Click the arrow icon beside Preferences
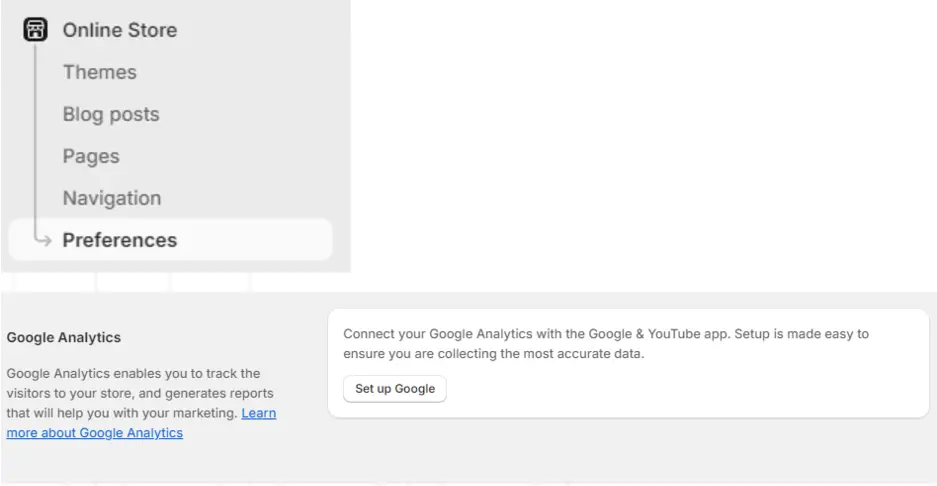Viewport: 937px width, 486px height. tap(43, 240)
